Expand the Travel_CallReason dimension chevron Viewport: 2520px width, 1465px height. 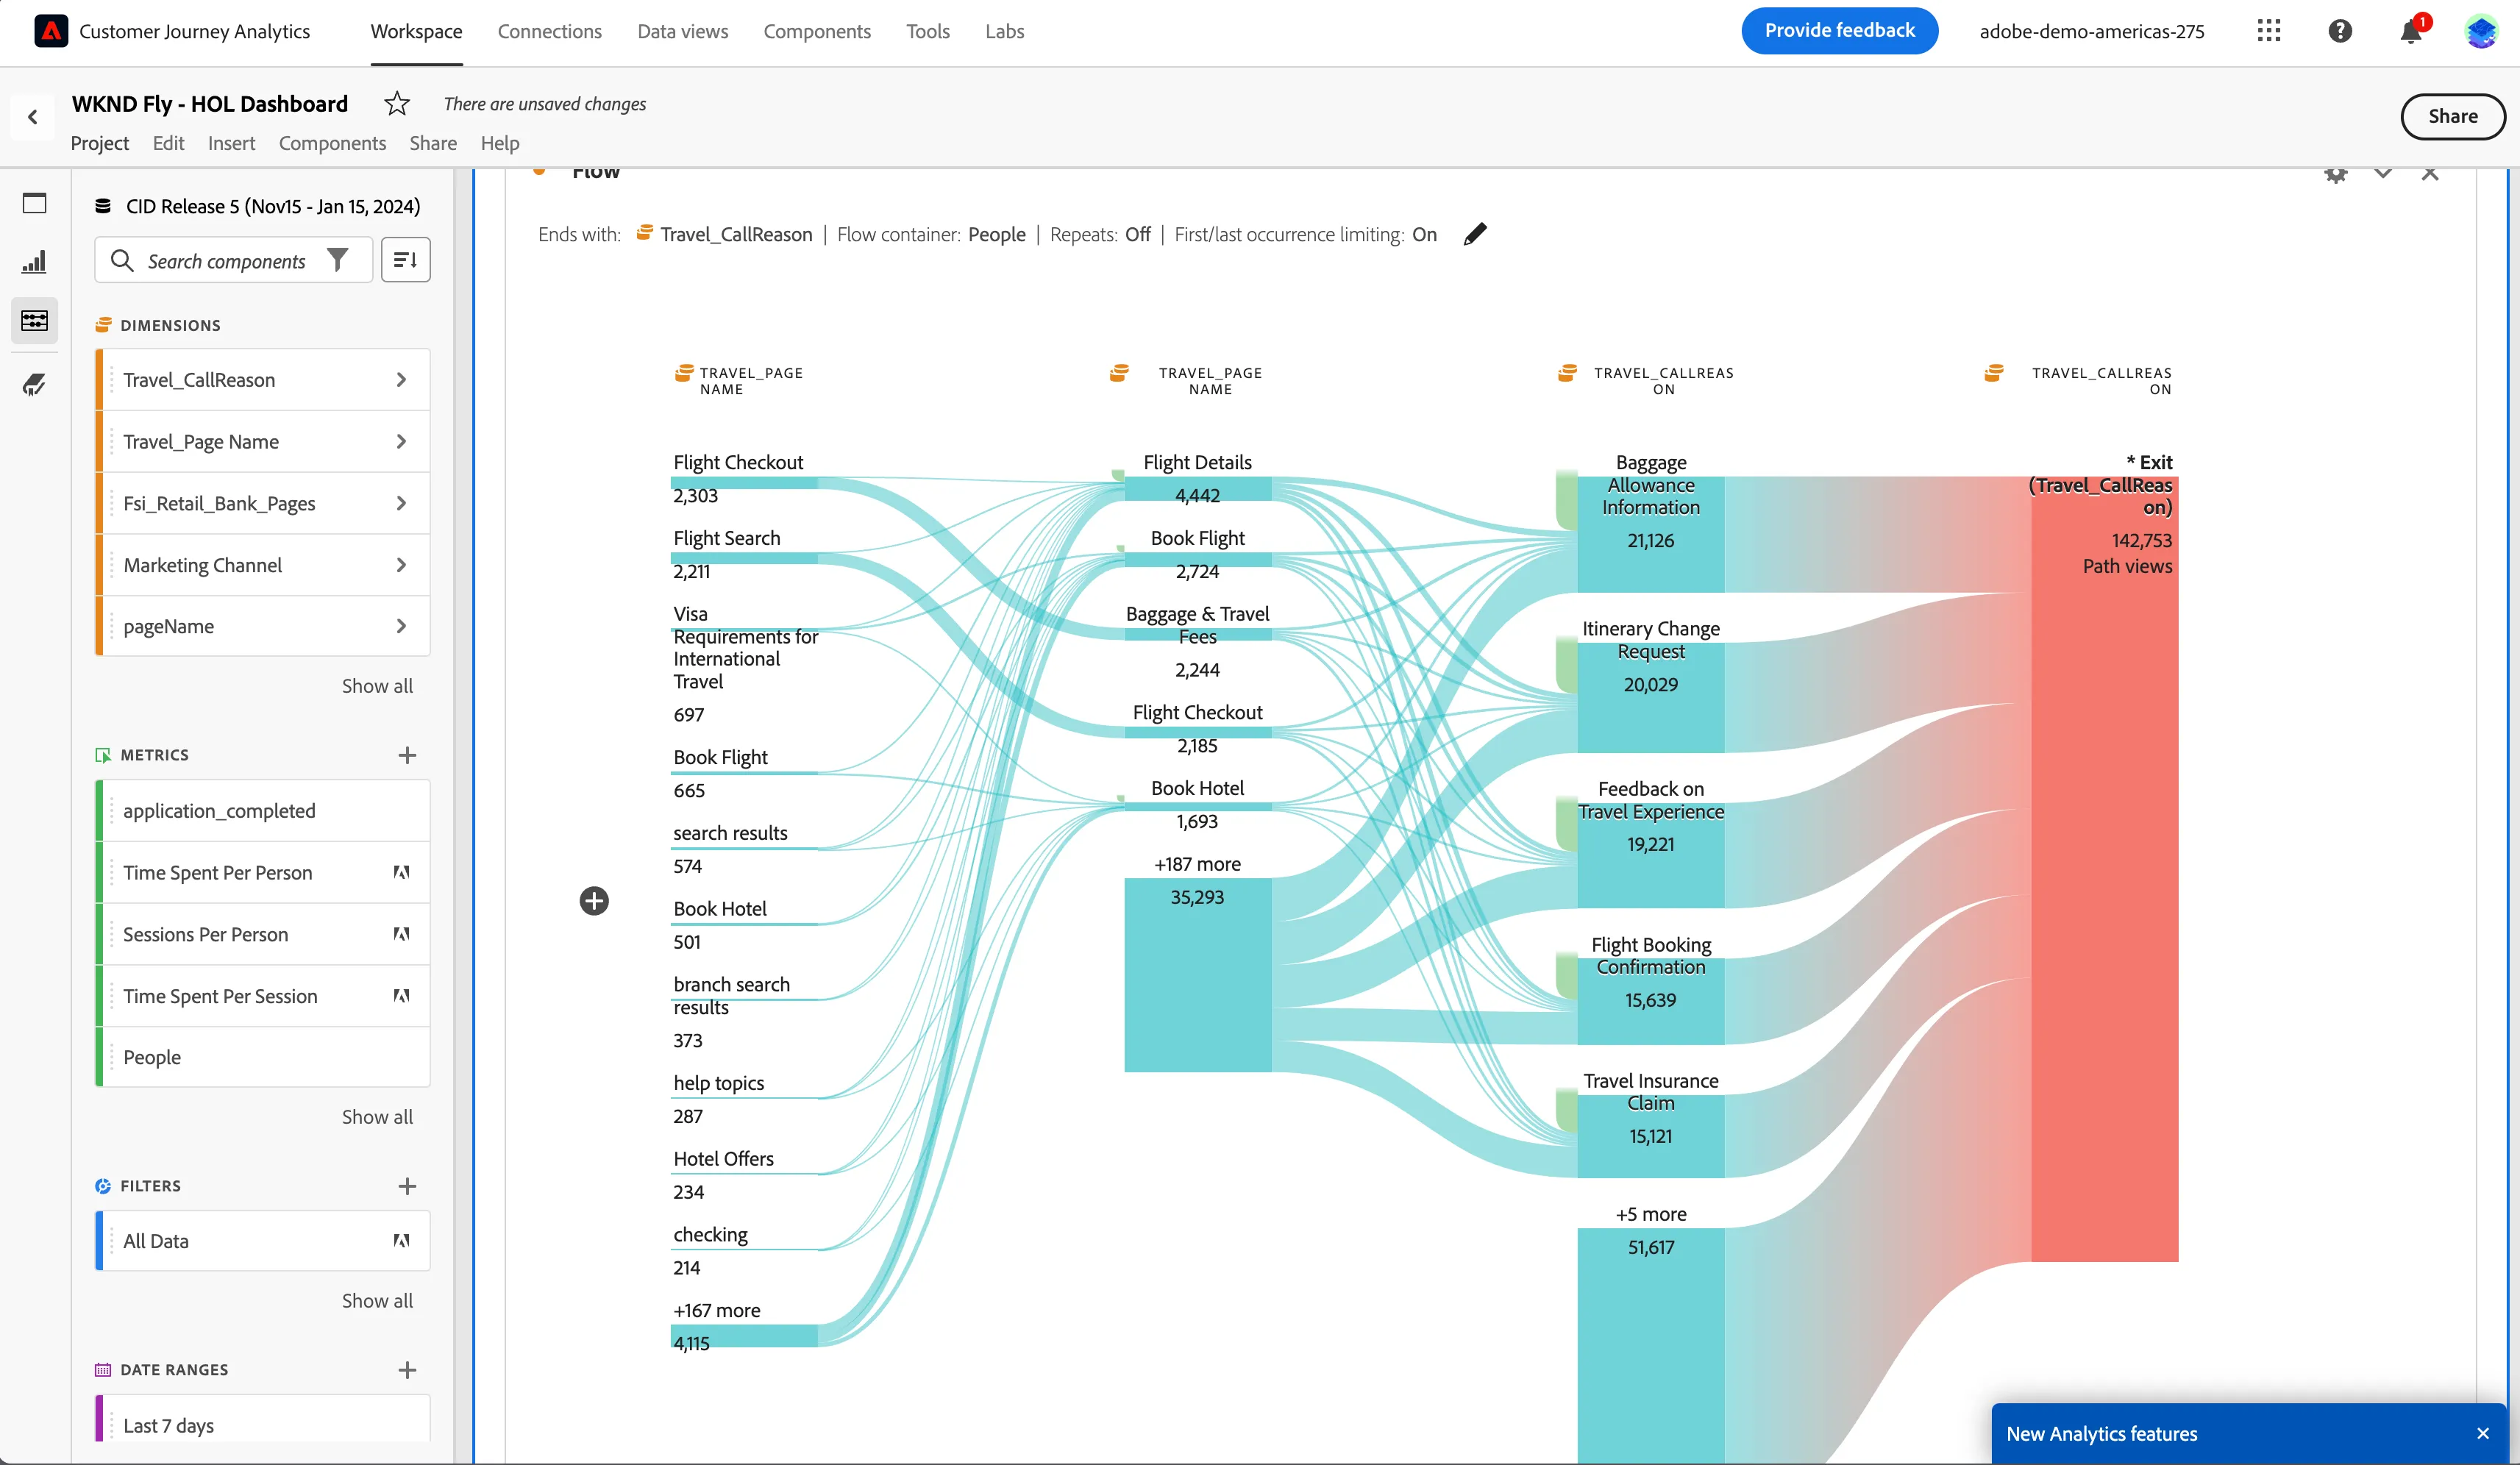tap(401, 380)
